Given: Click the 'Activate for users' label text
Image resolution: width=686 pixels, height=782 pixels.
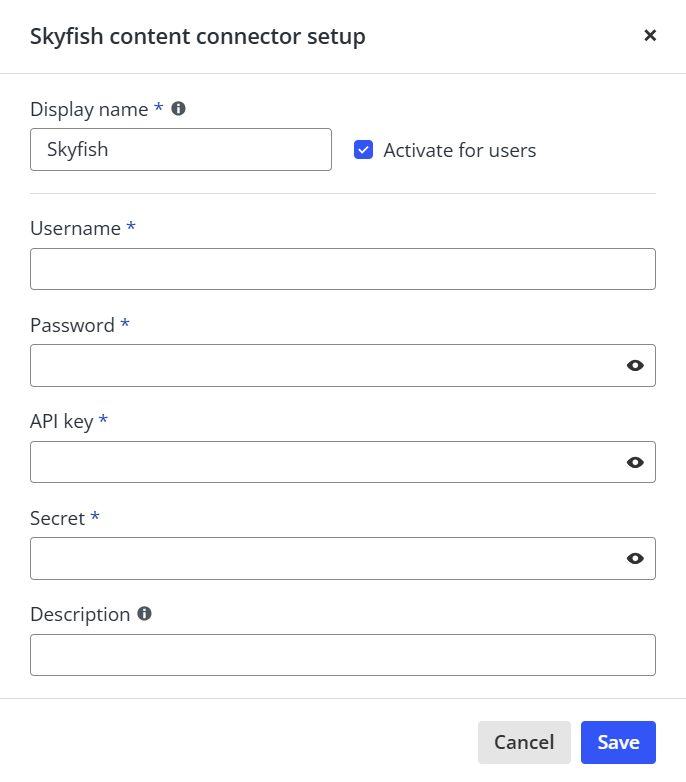Looking at the screenshot, I should point(459,150).
